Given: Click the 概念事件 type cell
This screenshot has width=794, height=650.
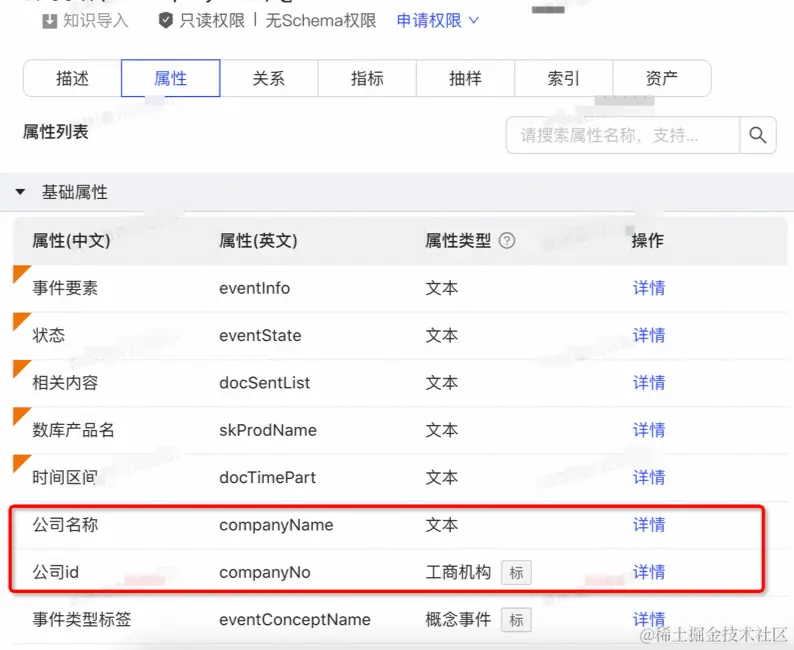Looking at the screenshot, I should point(458,619).
